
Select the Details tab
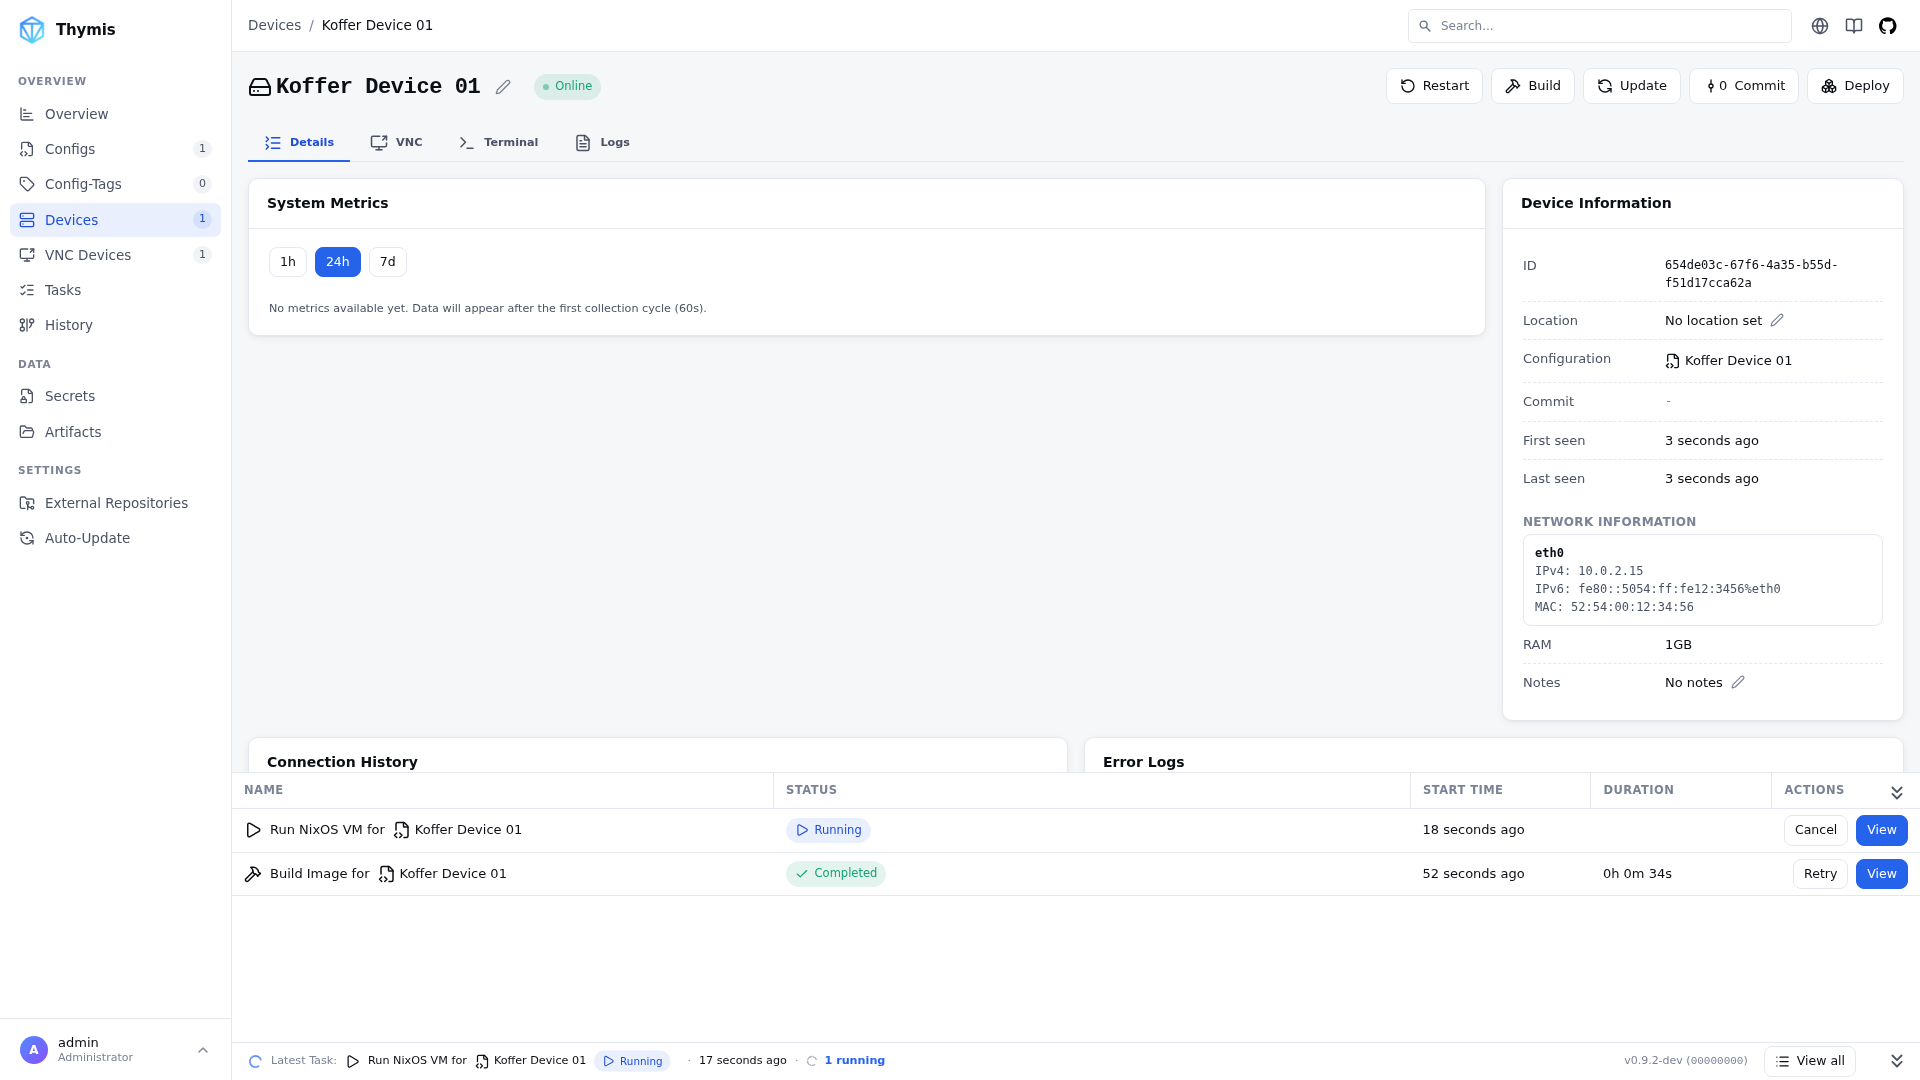point(299,143)
